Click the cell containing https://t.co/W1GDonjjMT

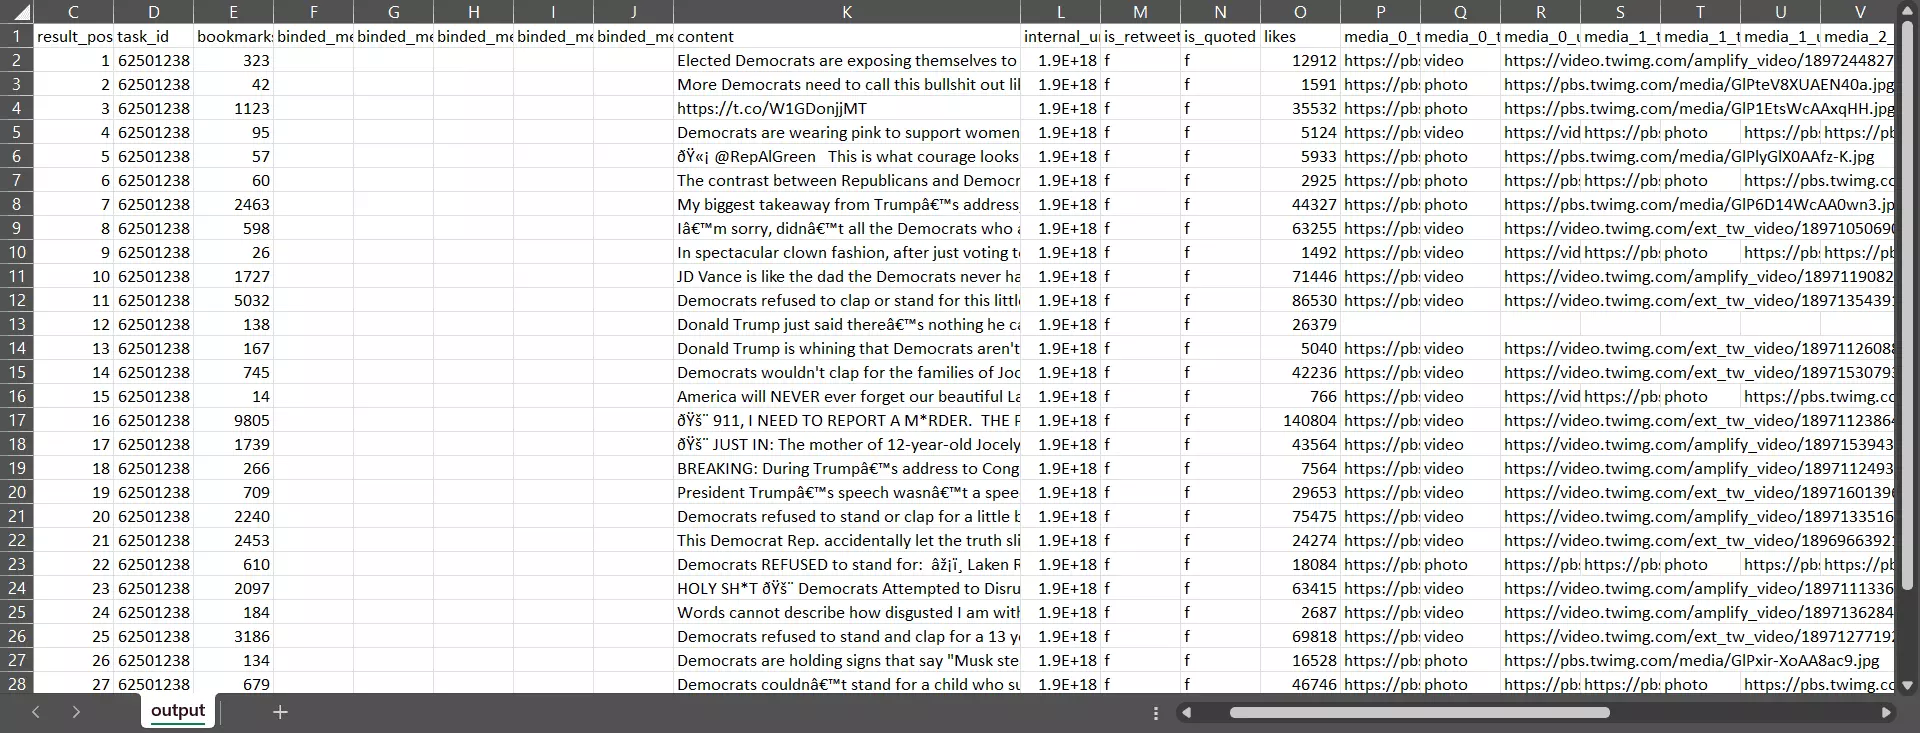(846, 108)
